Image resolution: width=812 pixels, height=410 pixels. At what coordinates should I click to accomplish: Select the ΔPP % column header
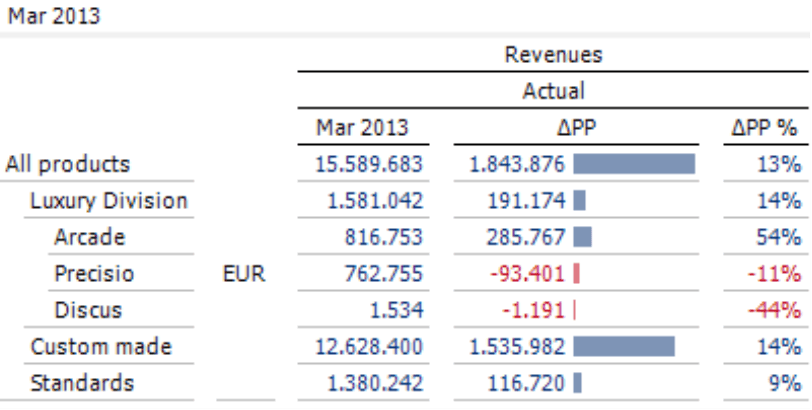(x=765, y=128)
